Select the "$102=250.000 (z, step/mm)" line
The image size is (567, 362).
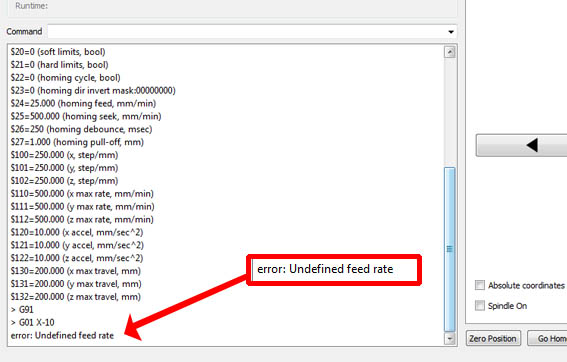pos(64,181)
